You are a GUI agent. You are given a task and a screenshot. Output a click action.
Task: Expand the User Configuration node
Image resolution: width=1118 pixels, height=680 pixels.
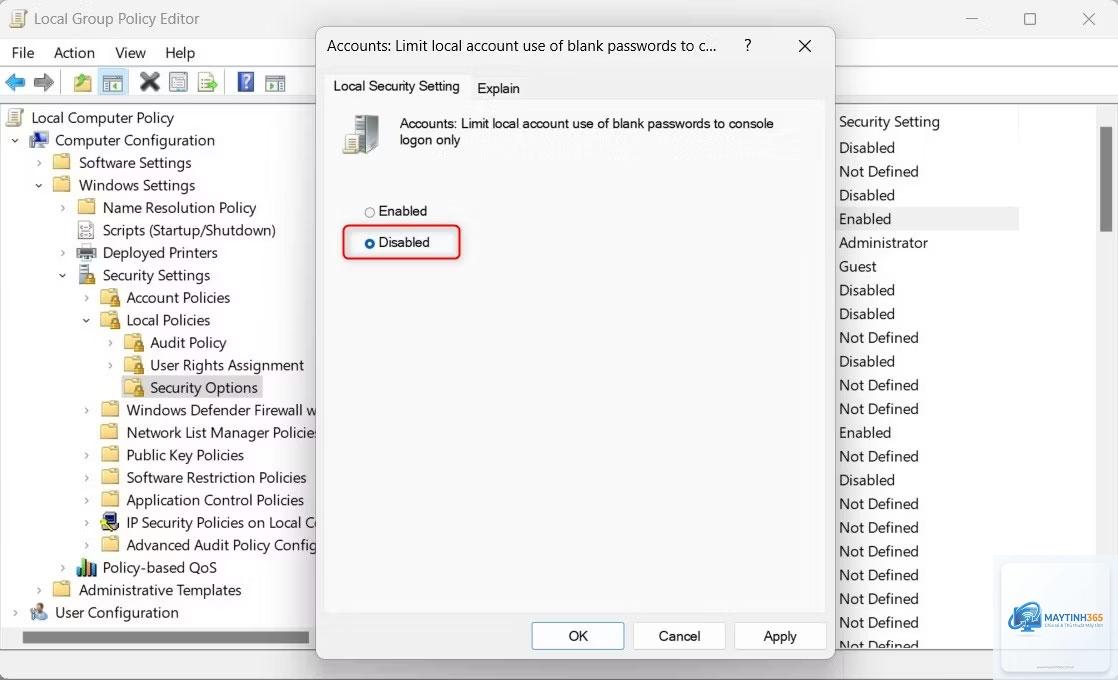(15, 612)
